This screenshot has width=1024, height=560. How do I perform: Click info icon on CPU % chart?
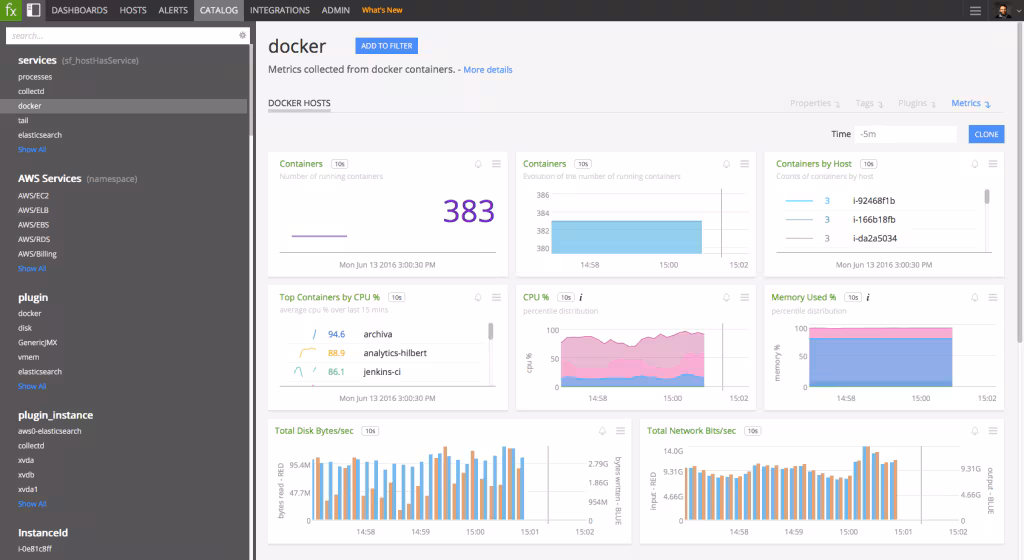click(x=581, y=297)
